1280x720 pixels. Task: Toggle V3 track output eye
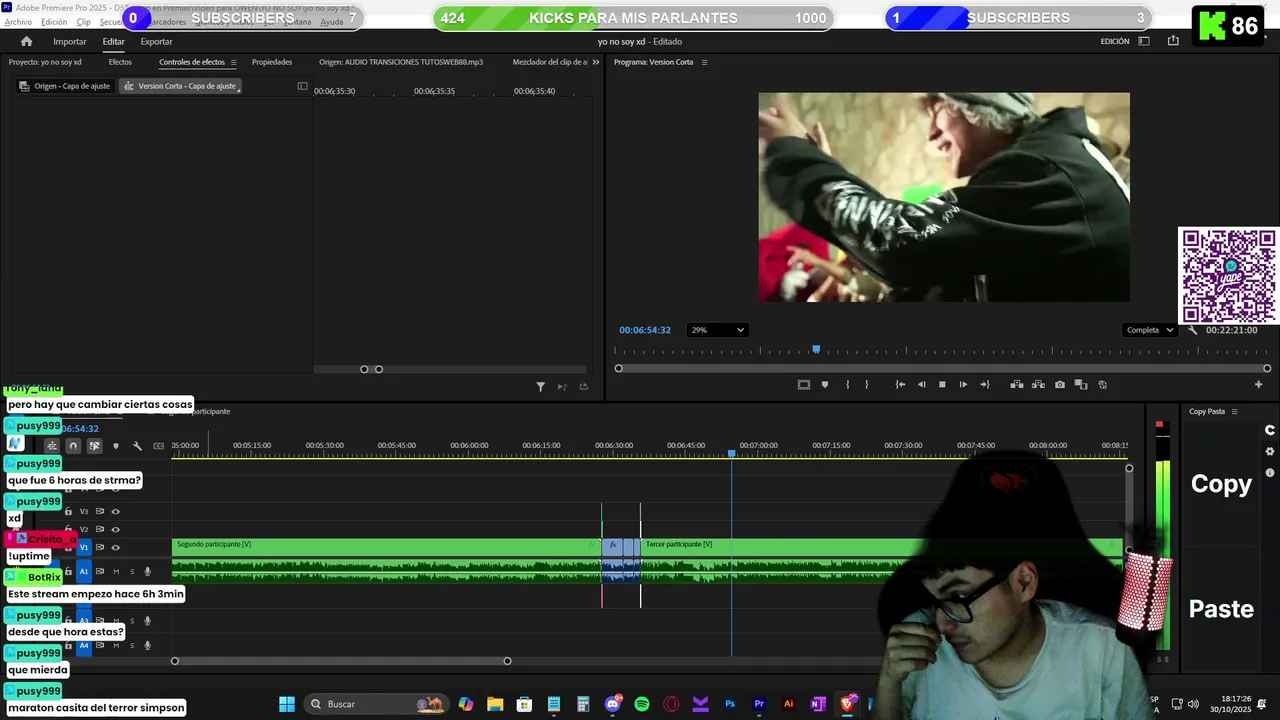pyautogui.click(x=115, y=511)
